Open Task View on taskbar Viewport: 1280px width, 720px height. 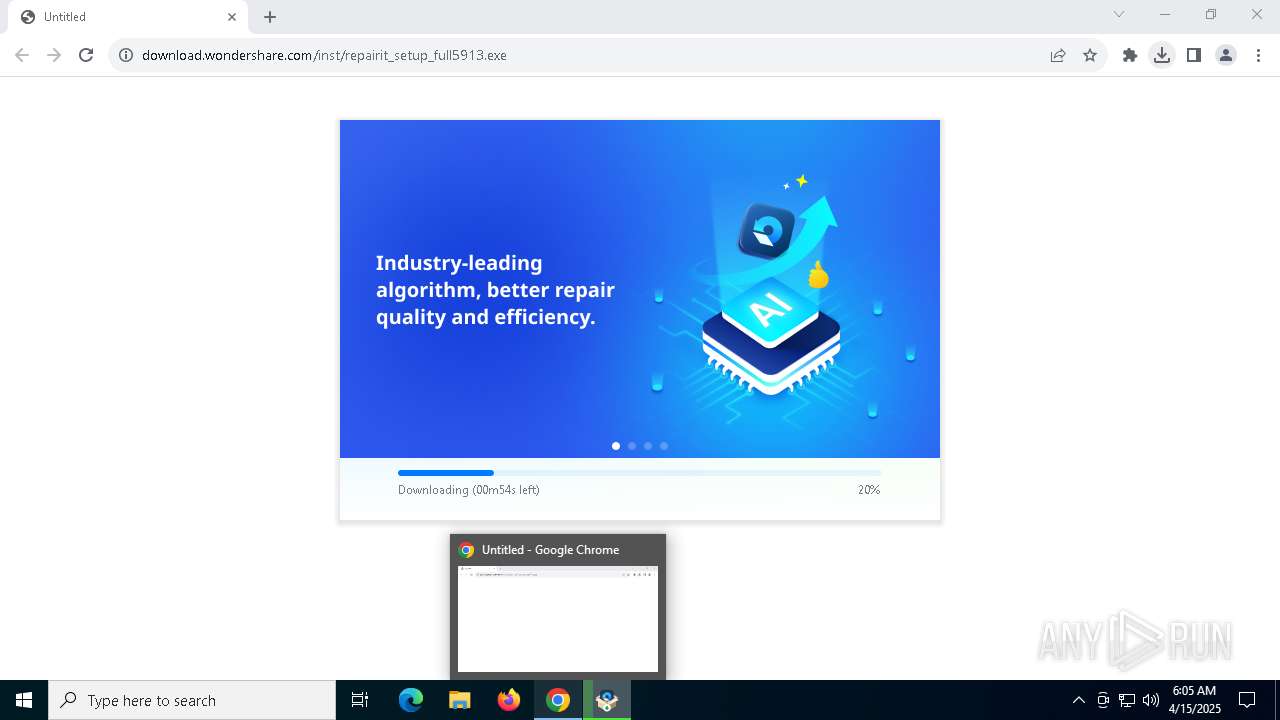coord(360,700)
